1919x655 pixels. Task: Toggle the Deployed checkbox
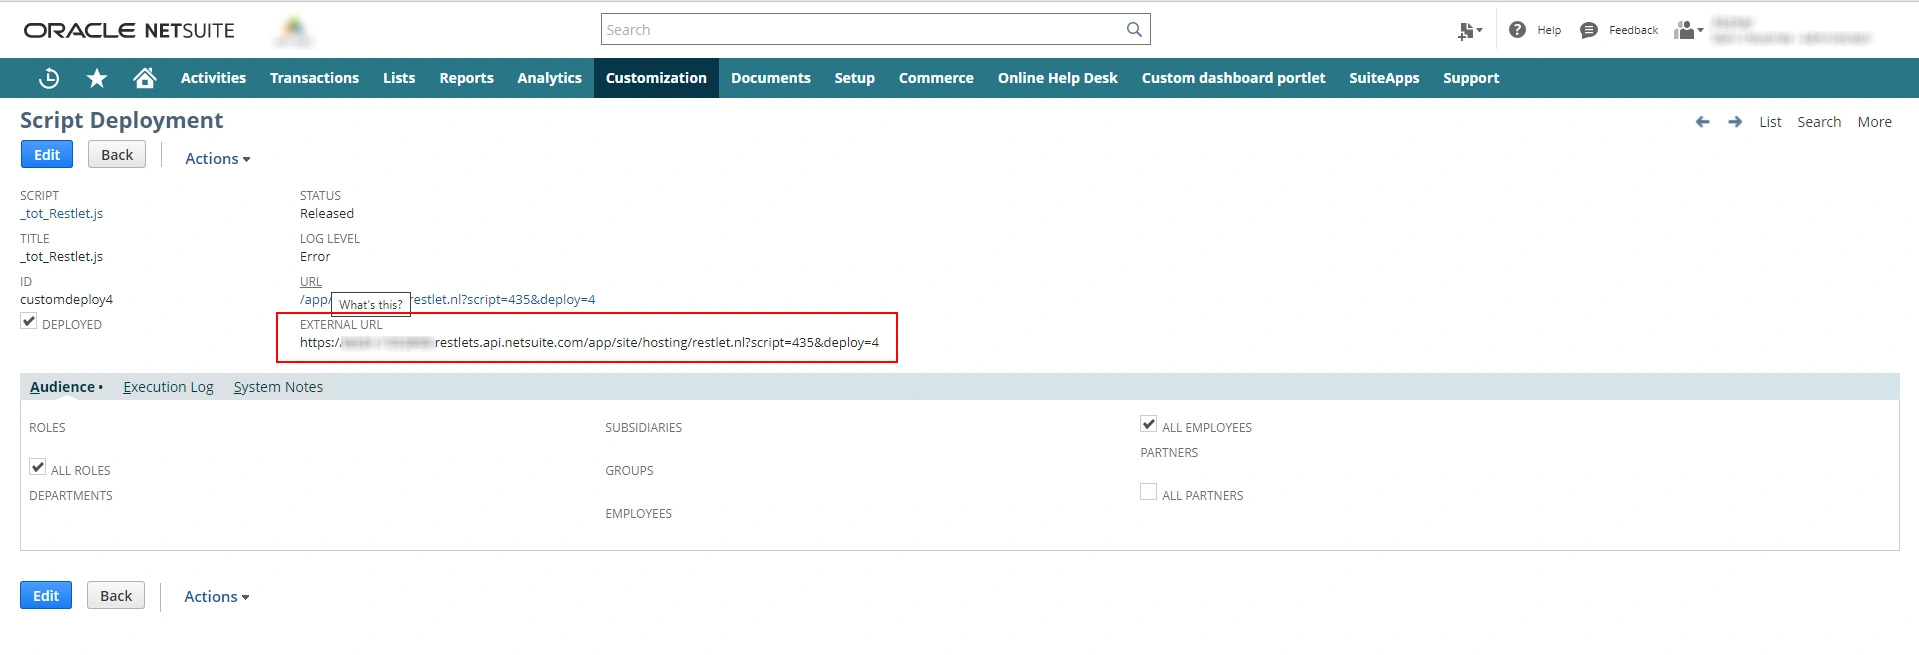pos(29,322)
